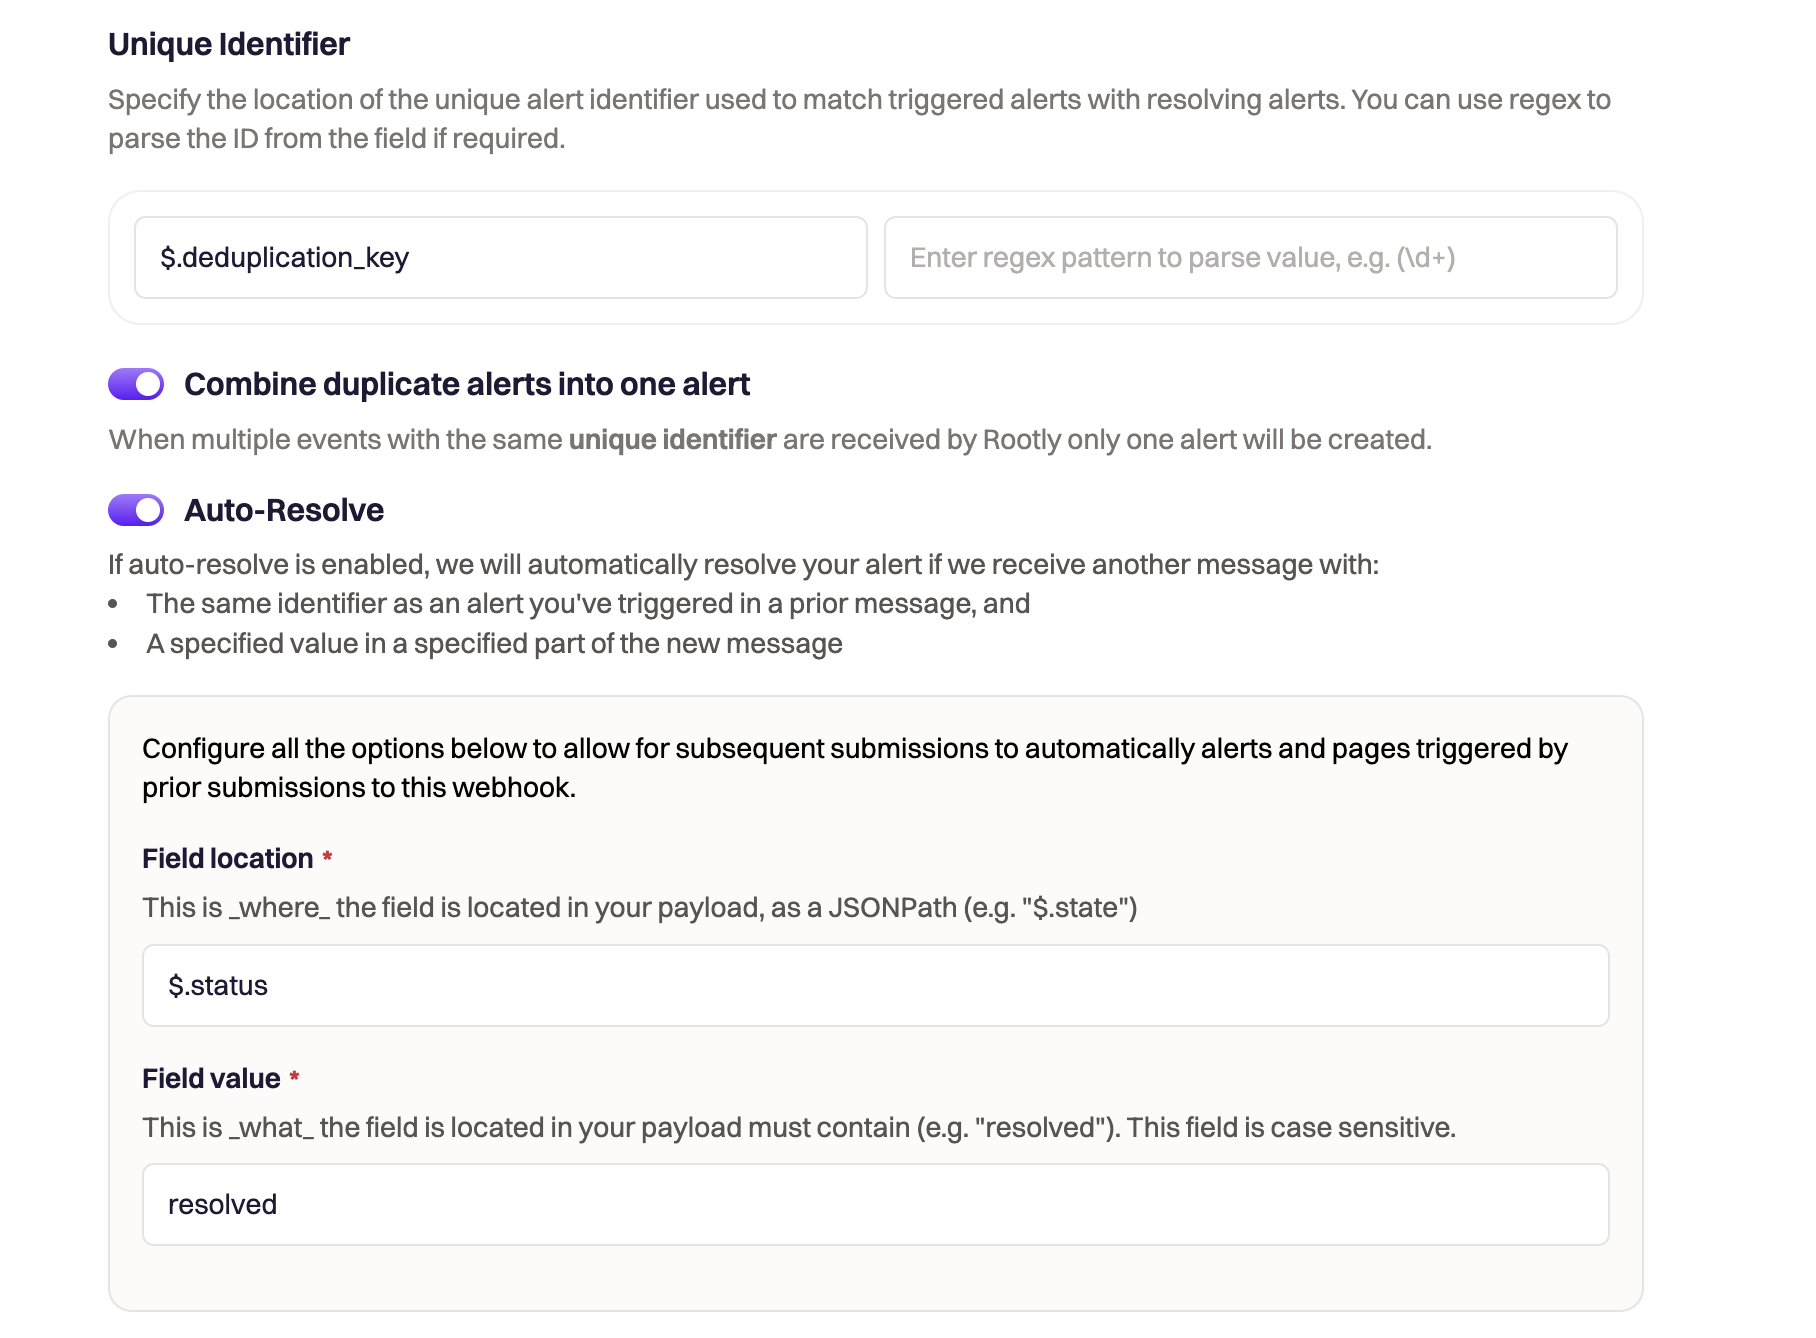Viewport: 1816px width, 1338px height.
Task: Select the Field value input containing resolved
Action: tap(875, 1204)
